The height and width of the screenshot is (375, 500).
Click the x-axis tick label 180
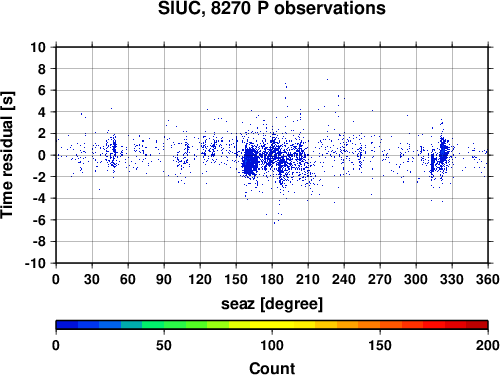[x=272, y=279]
